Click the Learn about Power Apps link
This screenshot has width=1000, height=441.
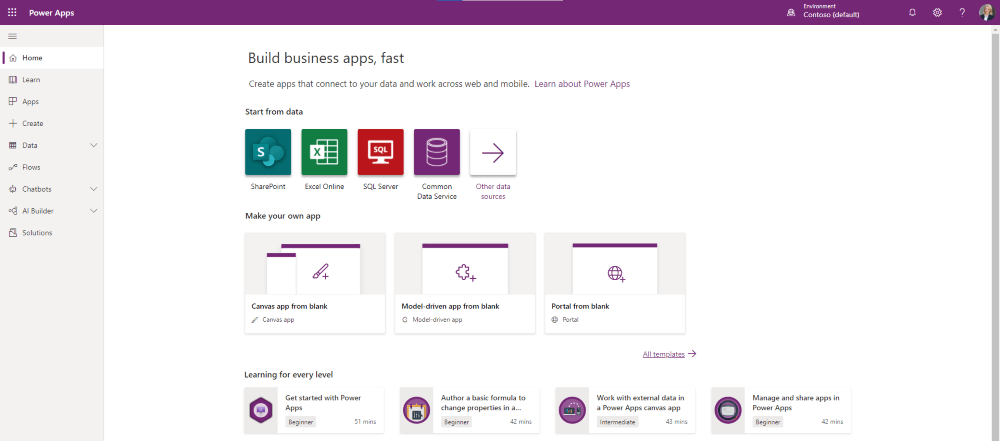(x=582, y=84)
